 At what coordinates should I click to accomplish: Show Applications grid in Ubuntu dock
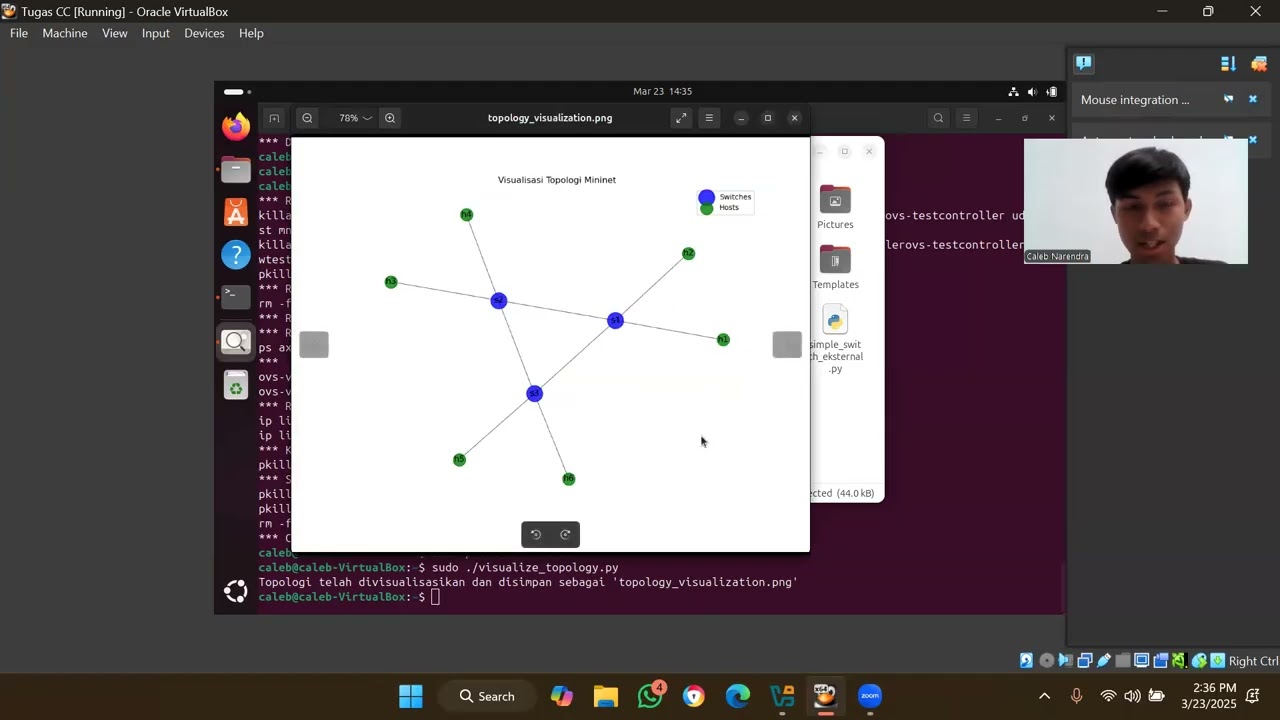[236, 592]
